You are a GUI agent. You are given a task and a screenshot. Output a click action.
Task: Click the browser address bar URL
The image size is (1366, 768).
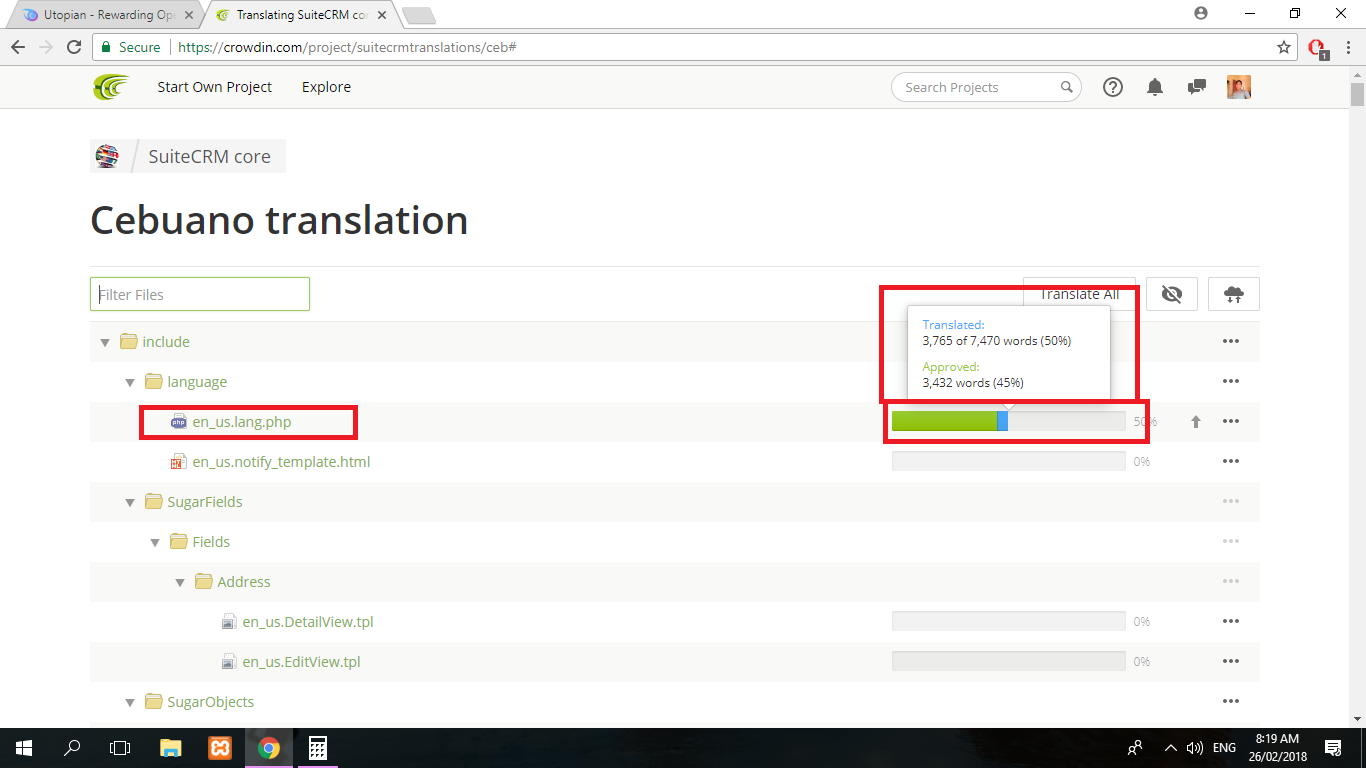click(x=346, y=47)
